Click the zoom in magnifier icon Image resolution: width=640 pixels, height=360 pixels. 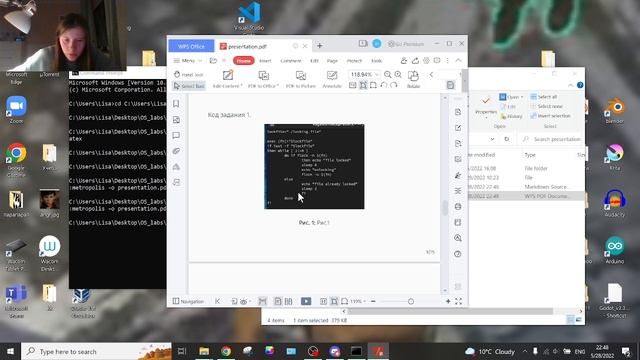click(x=398, y=75)
